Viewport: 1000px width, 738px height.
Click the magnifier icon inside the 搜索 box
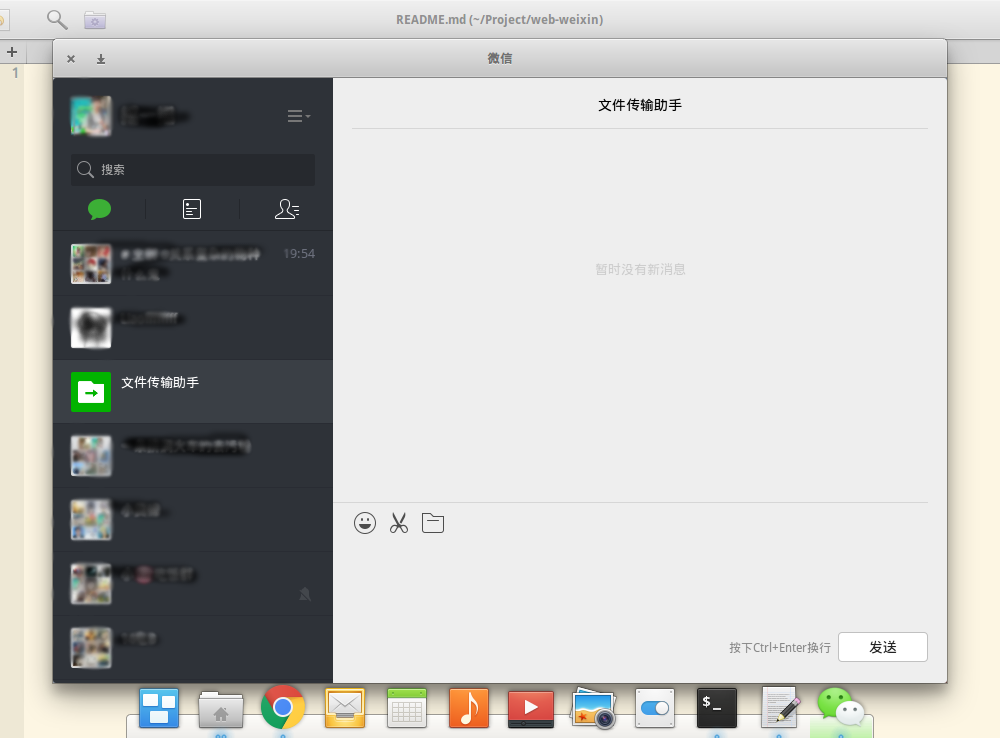pos(85,169)
